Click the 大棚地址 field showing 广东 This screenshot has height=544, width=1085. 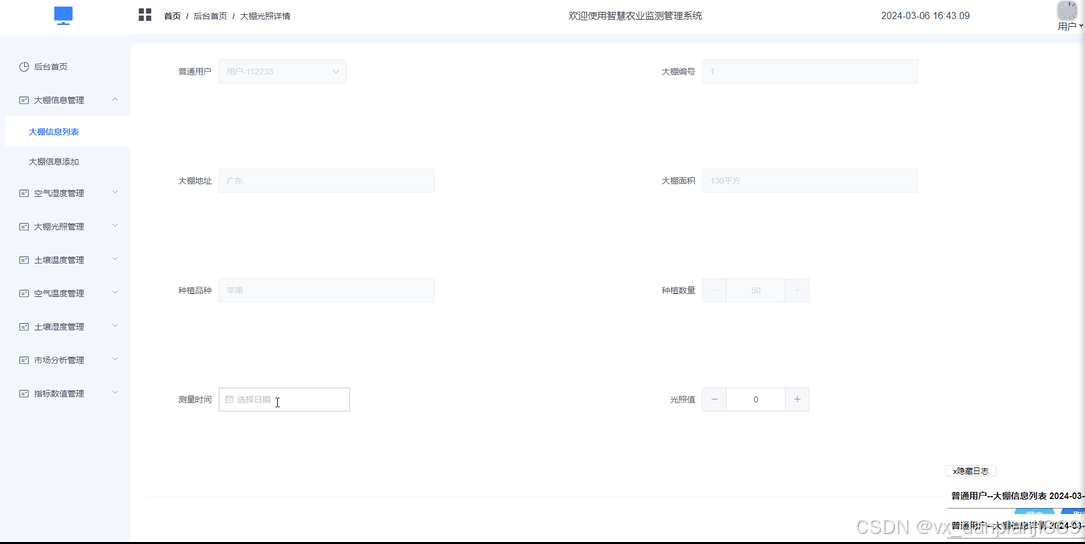pos(327,181)
